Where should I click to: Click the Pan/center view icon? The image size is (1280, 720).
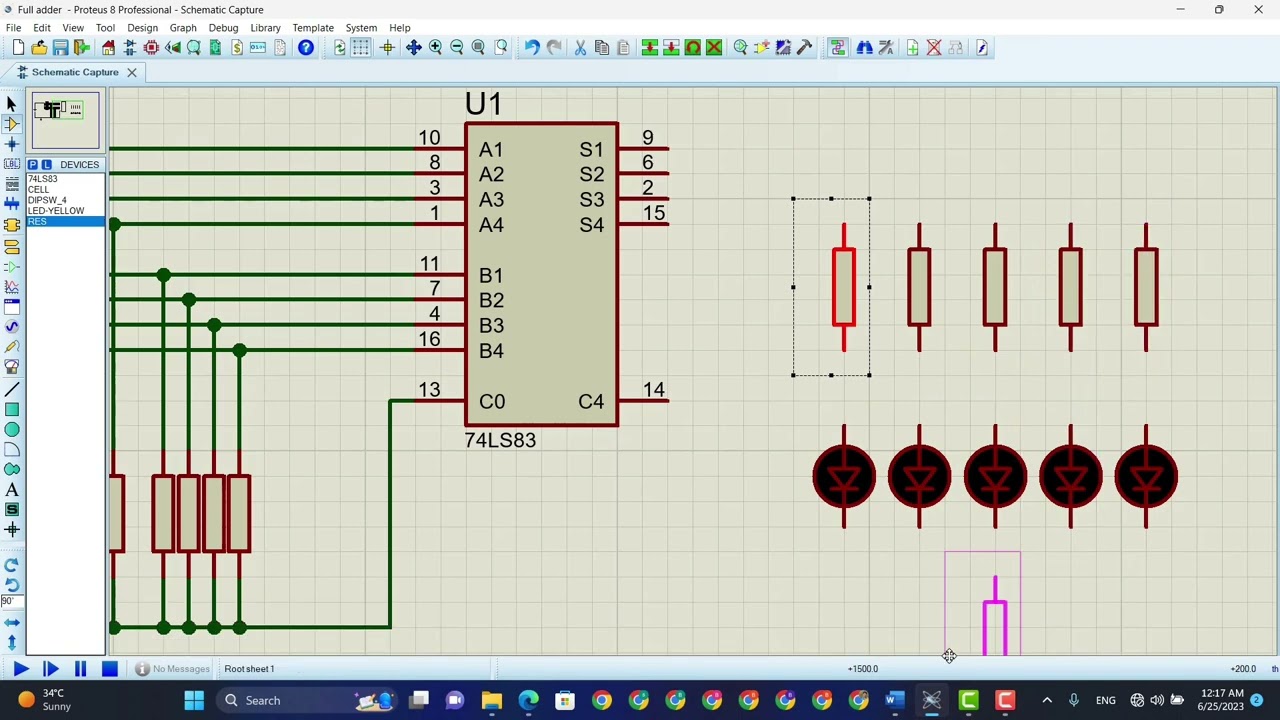tap(413, 47)
